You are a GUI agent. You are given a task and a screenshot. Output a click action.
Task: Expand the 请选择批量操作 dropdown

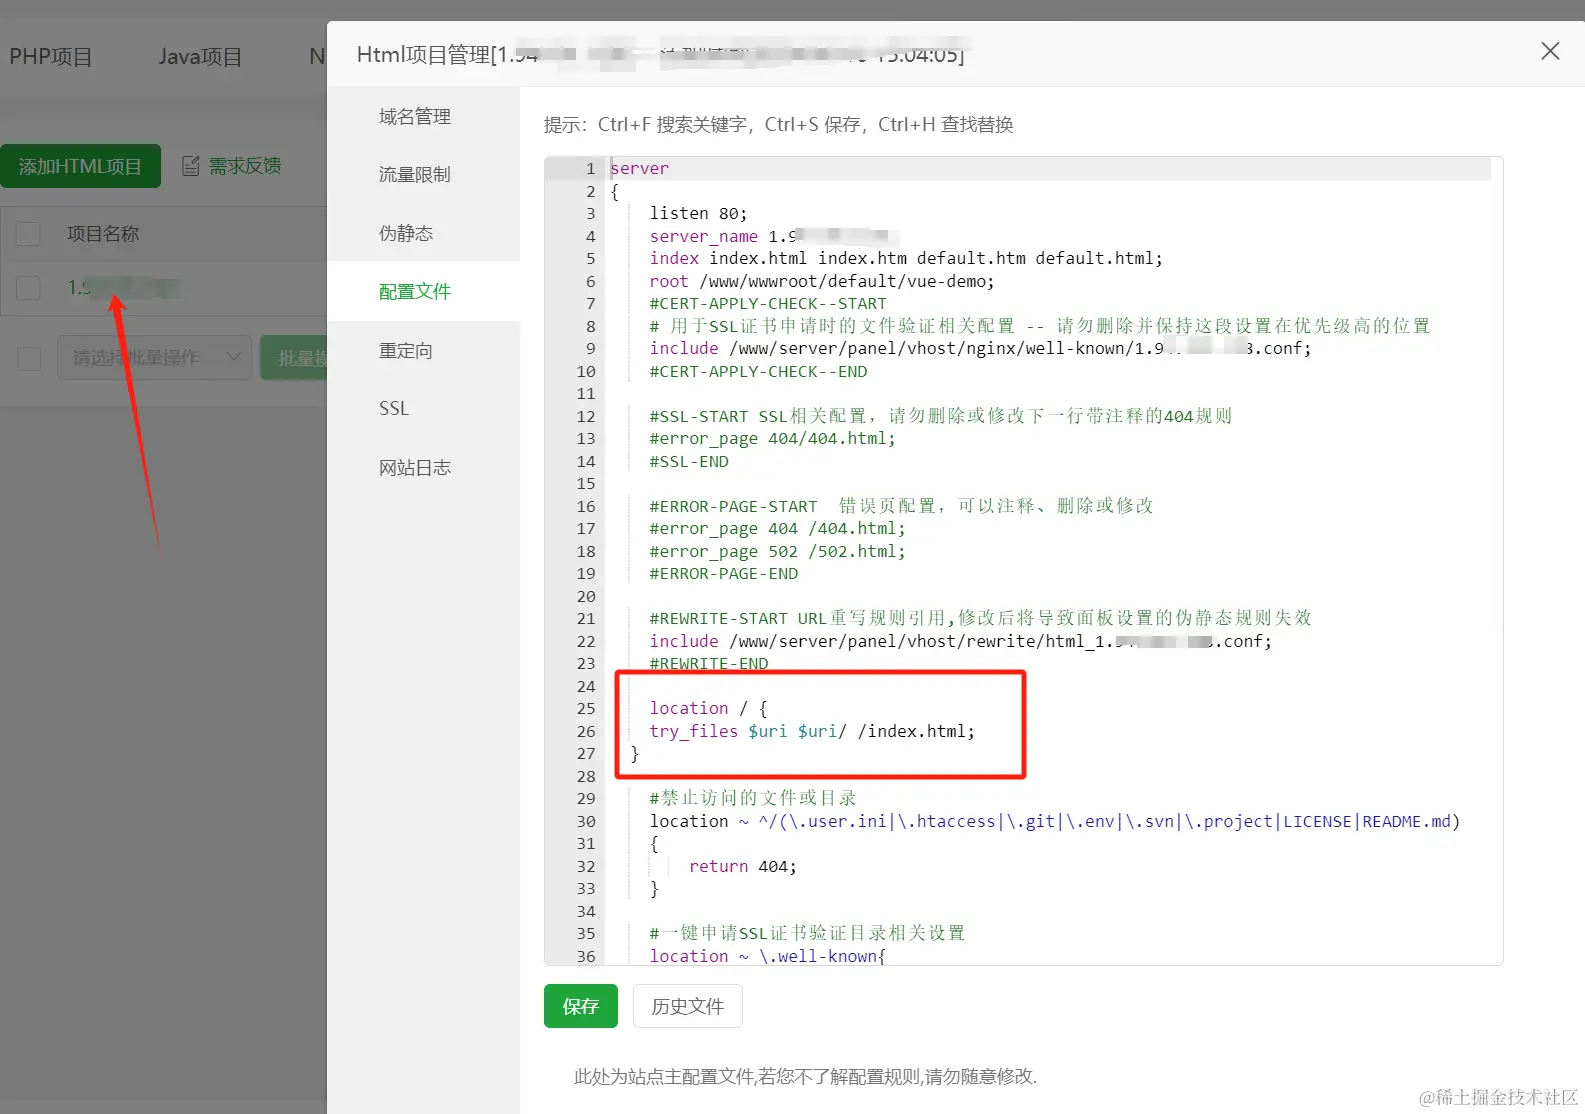tap(155, 357)
